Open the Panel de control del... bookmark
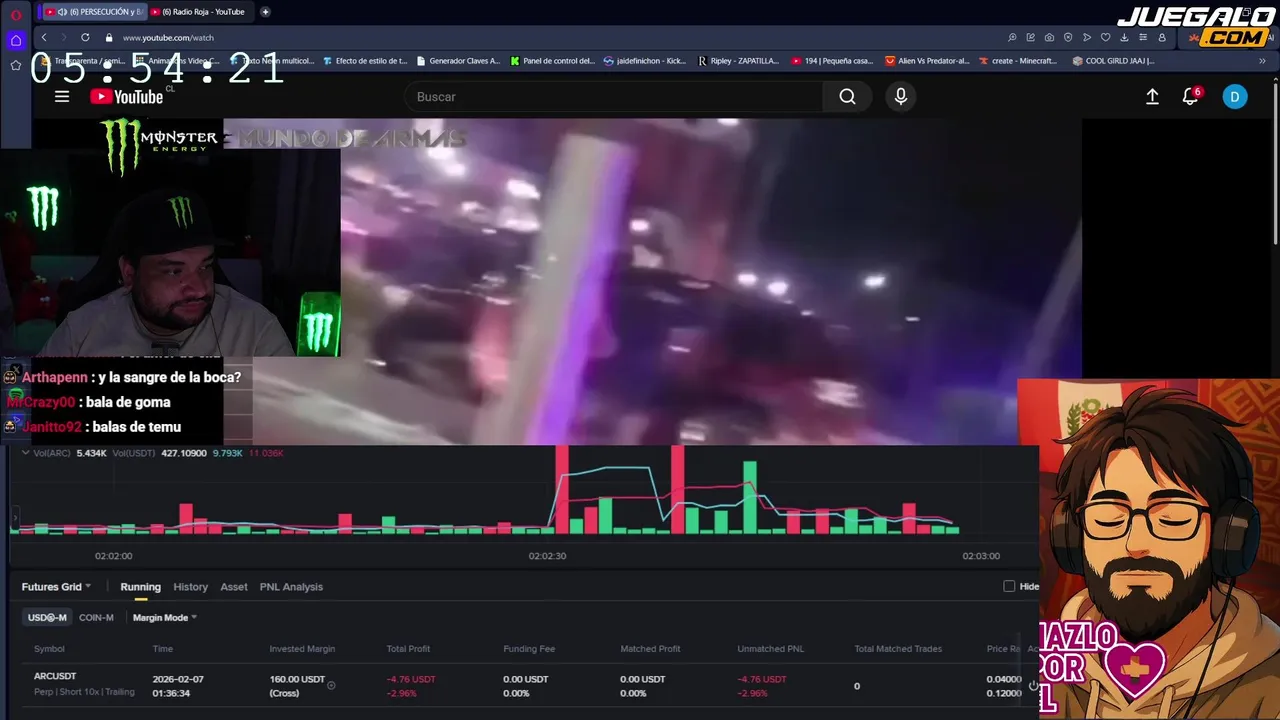The image size is (1280, 720). click(x=552, y=61)
